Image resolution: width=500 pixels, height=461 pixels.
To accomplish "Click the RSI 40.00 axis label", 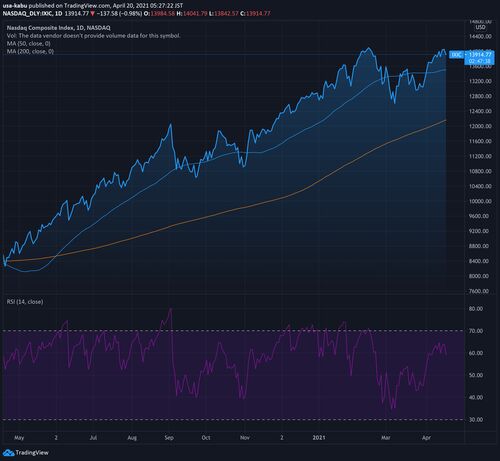I will tap(476, 397).
